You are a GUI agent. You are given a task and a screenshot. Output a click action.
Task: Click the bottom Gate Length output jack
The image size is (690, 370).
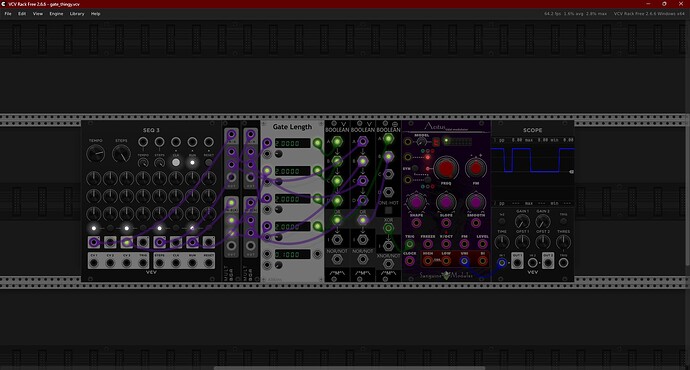[317, 254]
